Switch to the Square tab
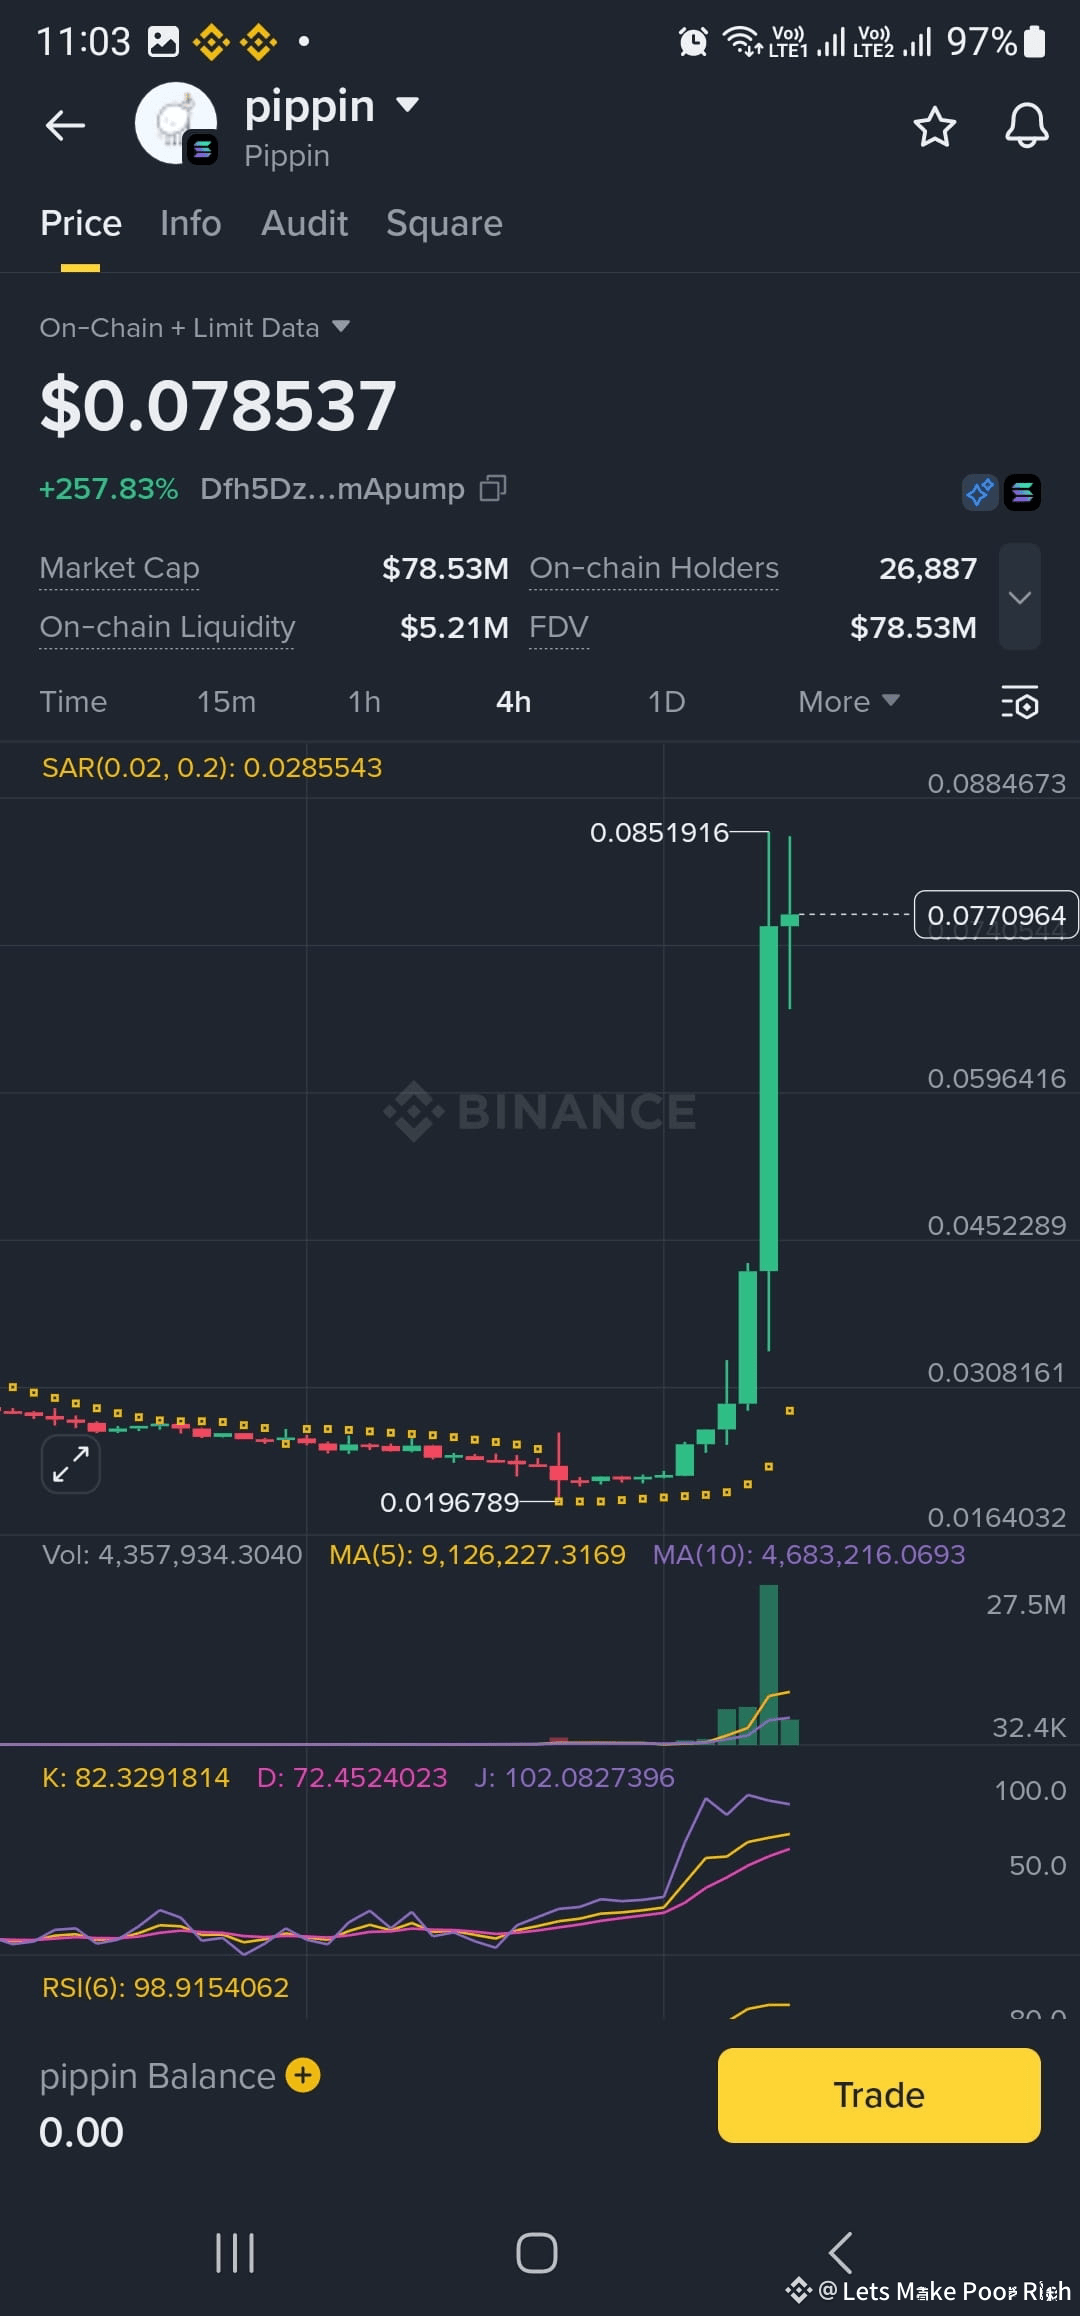Image resolution: width=1080 pixels, height=2316 pixels. coord(445,223)
